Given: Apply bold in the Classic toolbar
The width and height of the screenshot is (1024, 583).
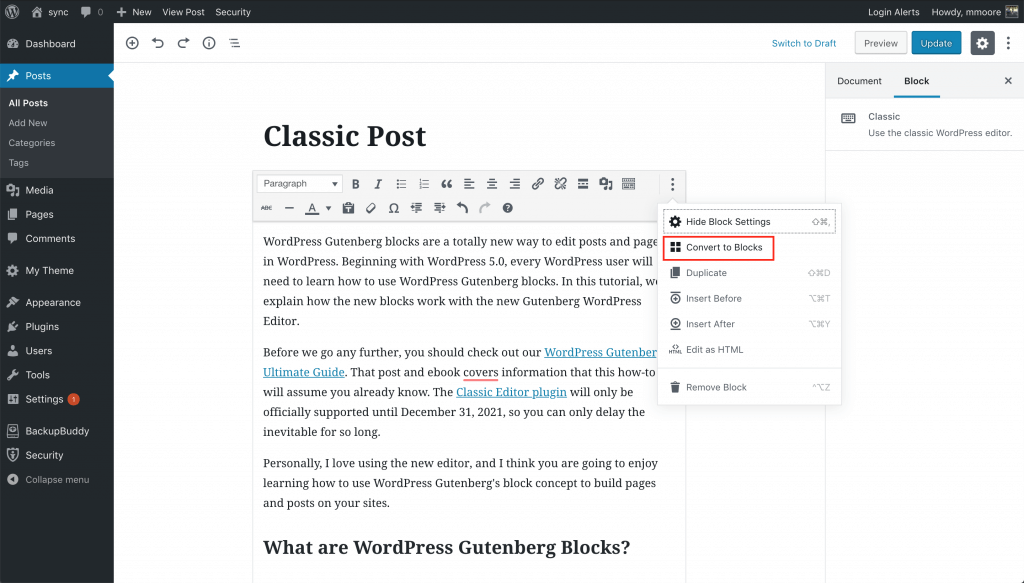Looking at the screenshot, I should coord(355,184).
